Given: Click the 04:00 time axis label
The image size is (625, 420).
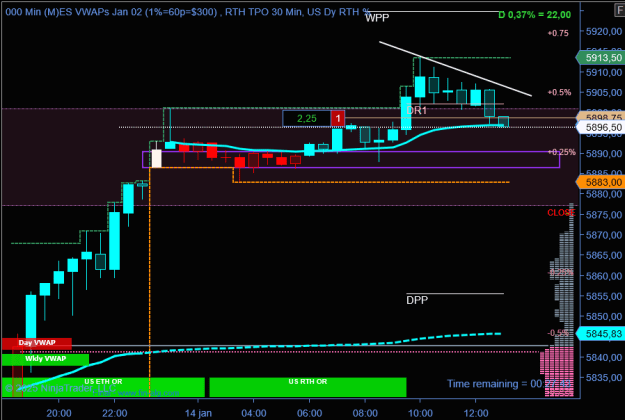Looking at the screenshot, I should click(x=254, y=413).
